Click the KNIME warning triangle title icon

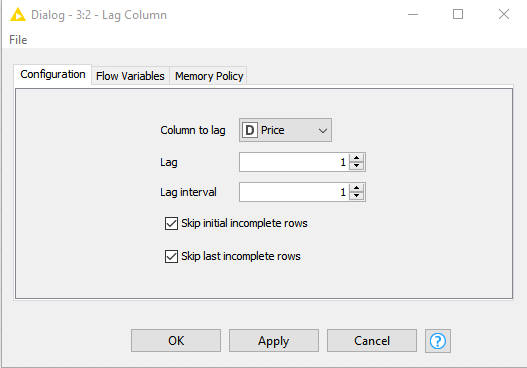[17, 15]
